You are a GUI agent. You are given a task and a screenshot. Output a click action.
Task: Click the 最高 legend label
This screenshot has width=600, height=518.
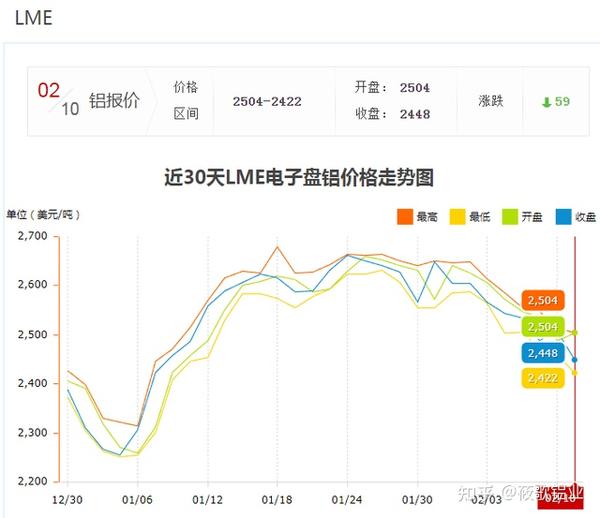coord(427,217)
